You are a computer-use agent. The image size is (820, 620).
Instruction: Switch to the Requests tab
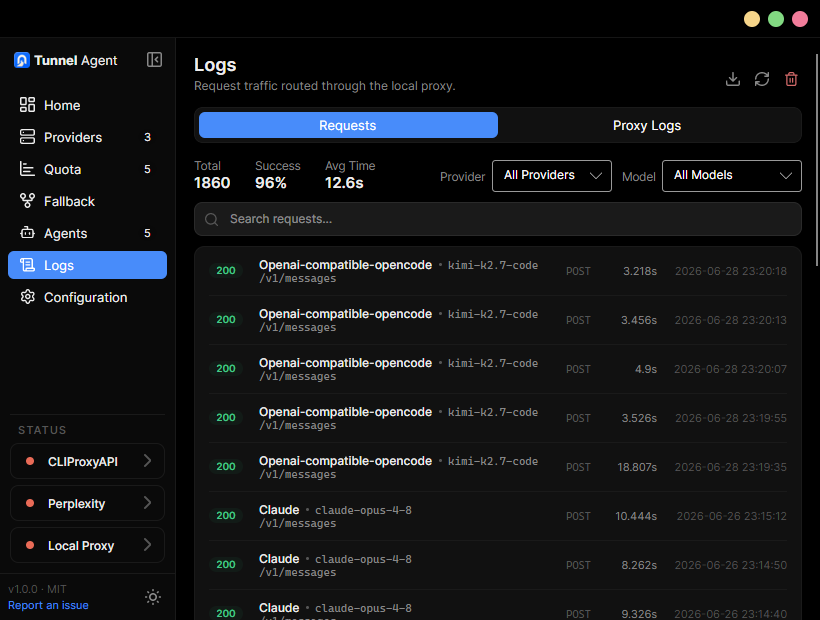(348, 125)
